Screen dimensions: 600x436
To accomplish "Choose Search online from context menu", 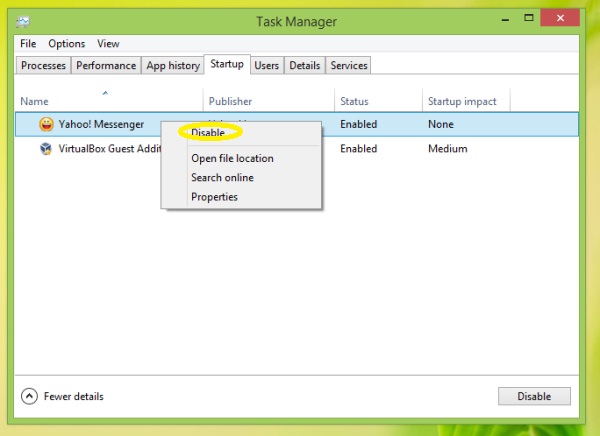I will coord(222,178).
